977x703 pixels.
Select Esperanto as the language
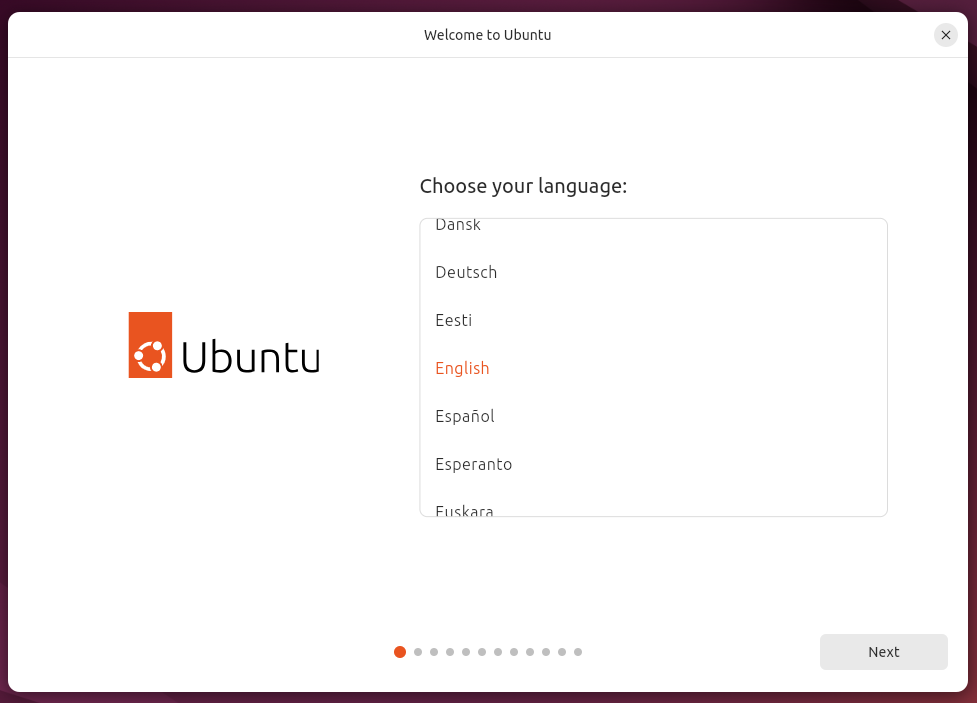[654, 464]
